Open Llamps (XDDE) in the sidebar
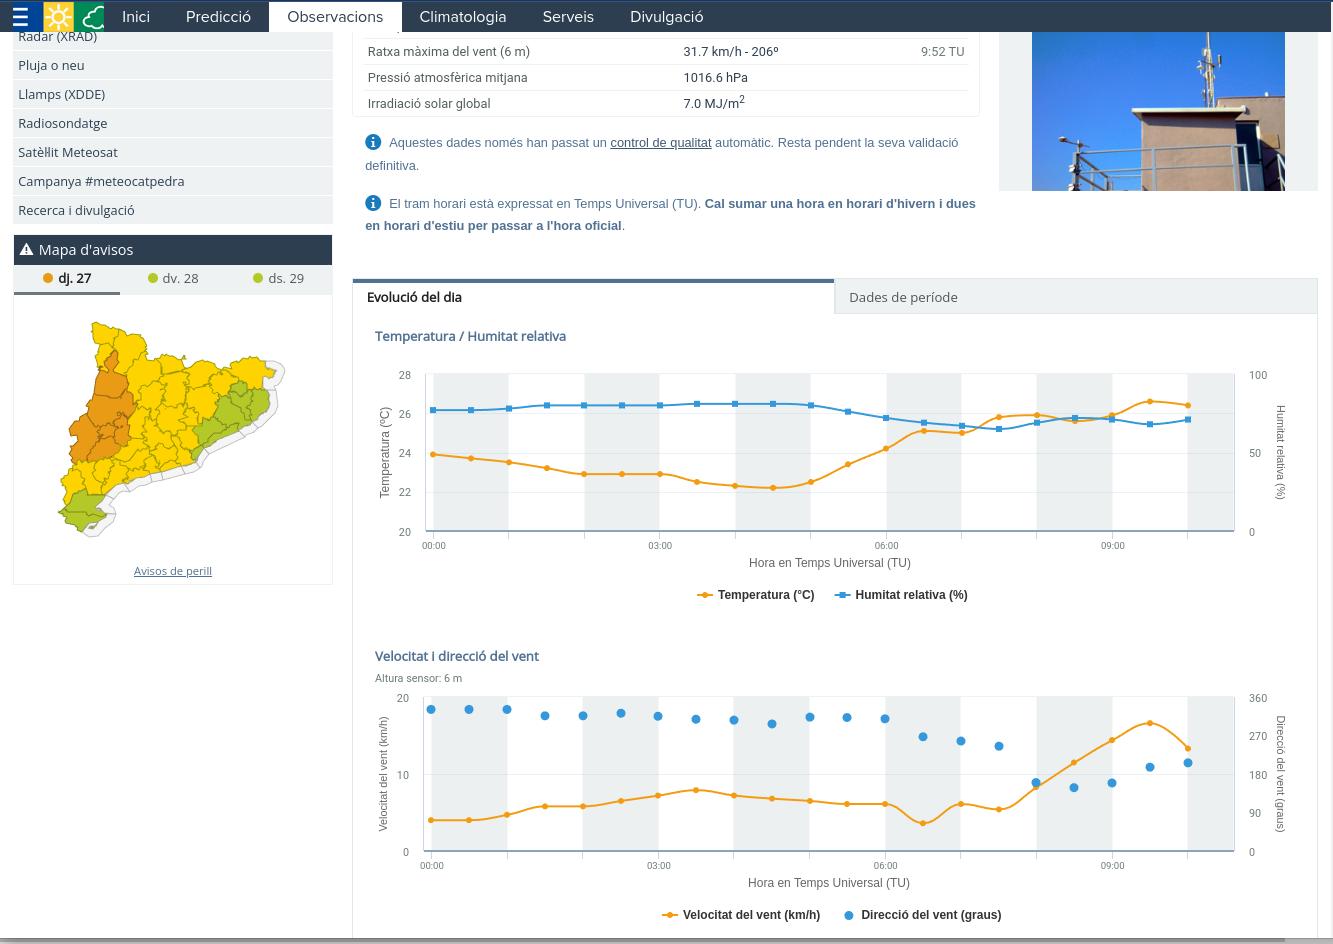Screen dimensions: 1333x944 [61, 94]
